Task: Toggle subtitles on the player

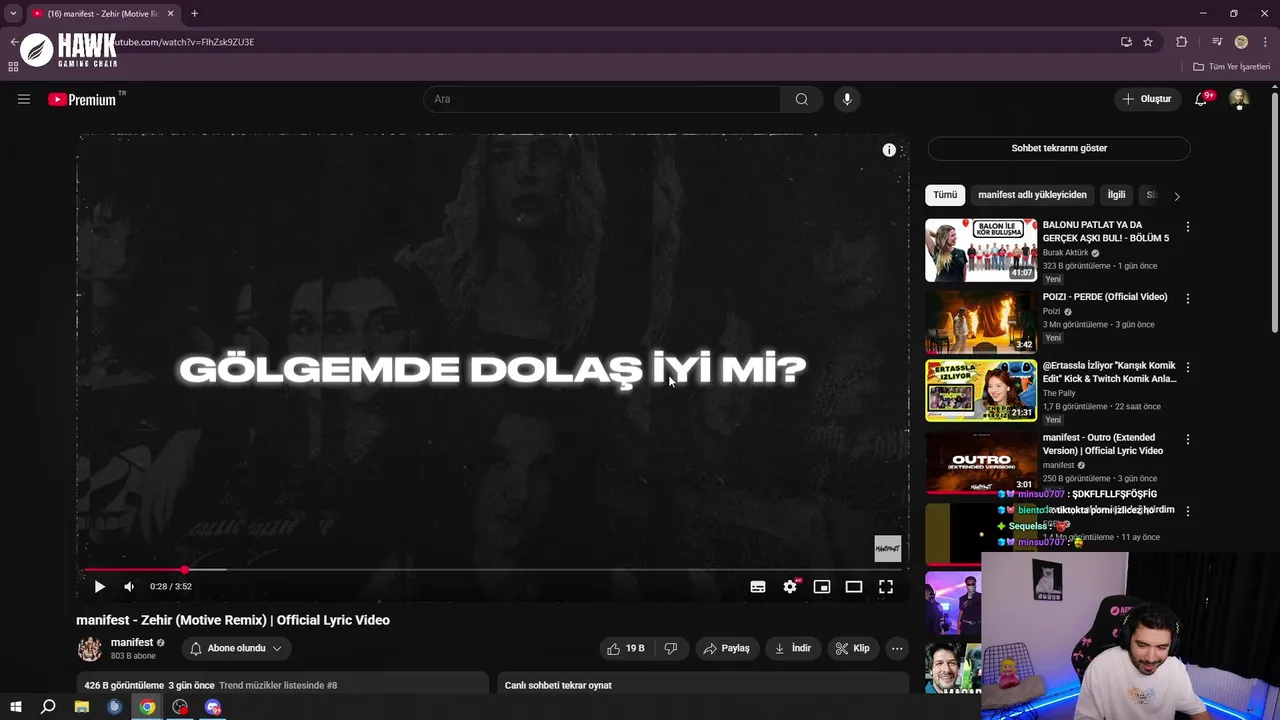Action: coord(758,587)
